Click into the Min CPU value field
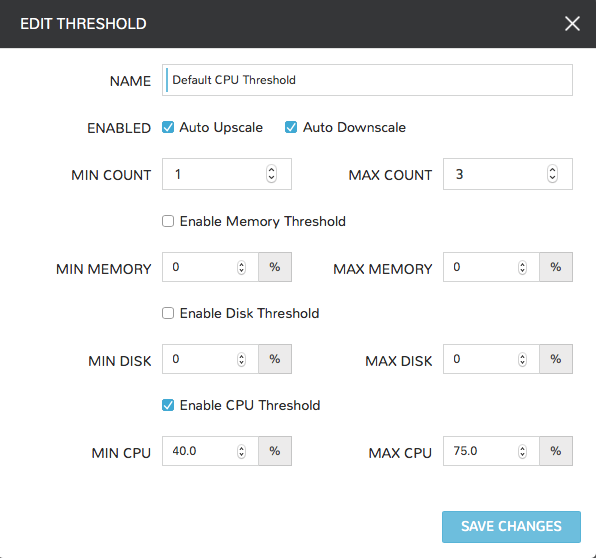The image size is (596, 558). [210, 451]
